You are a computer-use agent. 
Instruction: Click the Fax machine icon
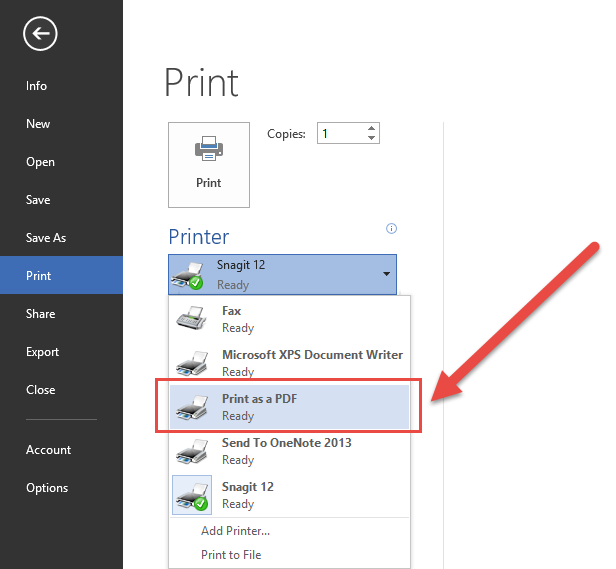point(191,318)
